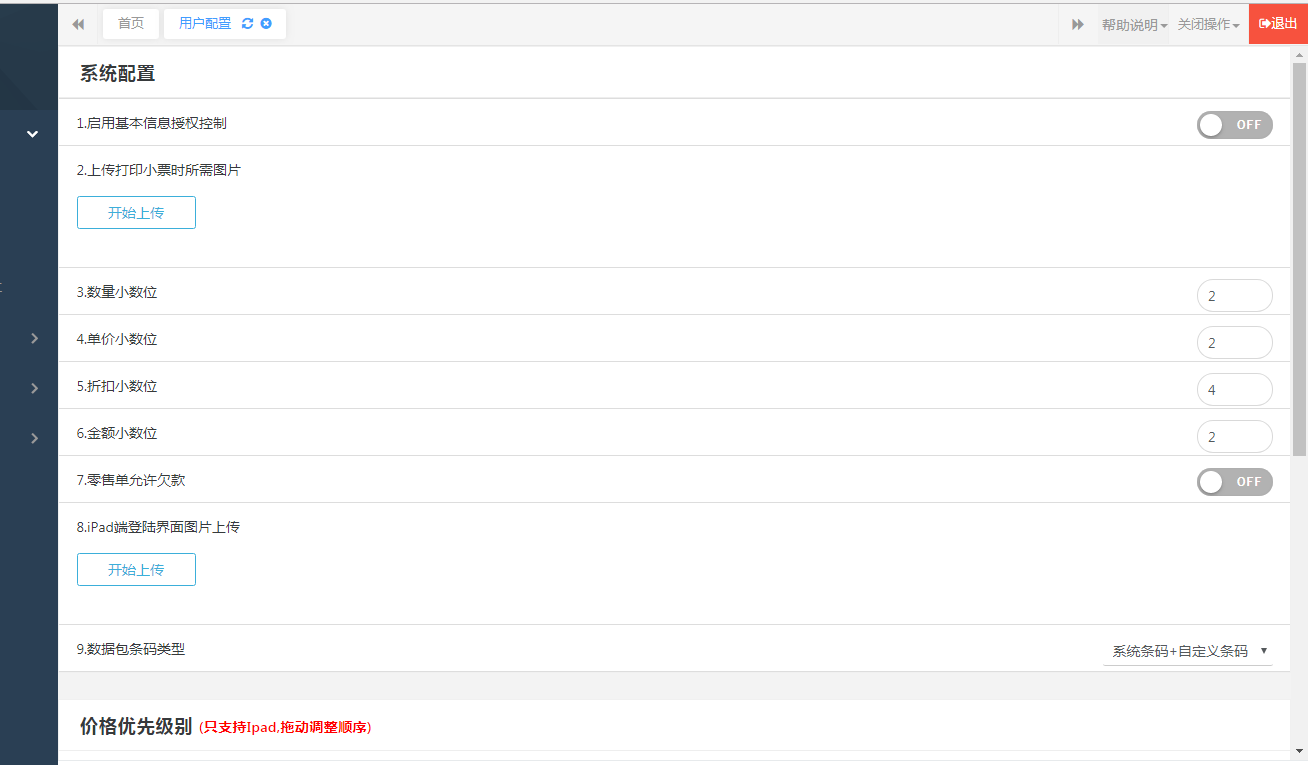The image size is (1308, 765).
Task: Click the scrollbar down arrow
Action: click(x=1299, y=750)
